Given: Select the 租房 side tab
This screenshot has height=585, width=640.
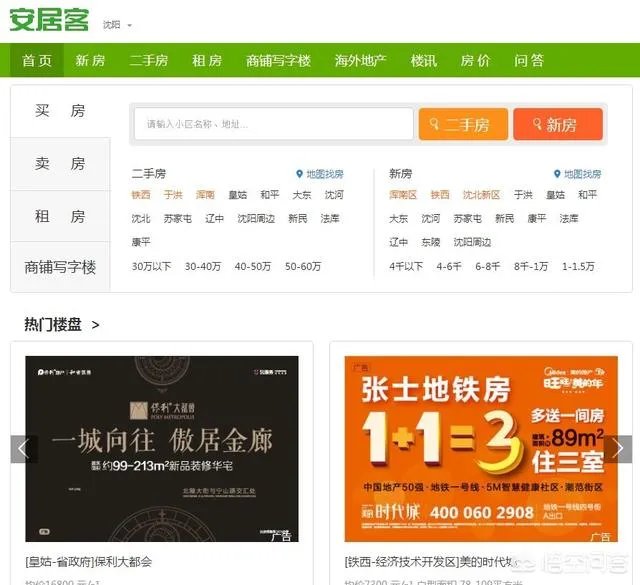Looking at the screenshot, I should click(x=60, y=216).
